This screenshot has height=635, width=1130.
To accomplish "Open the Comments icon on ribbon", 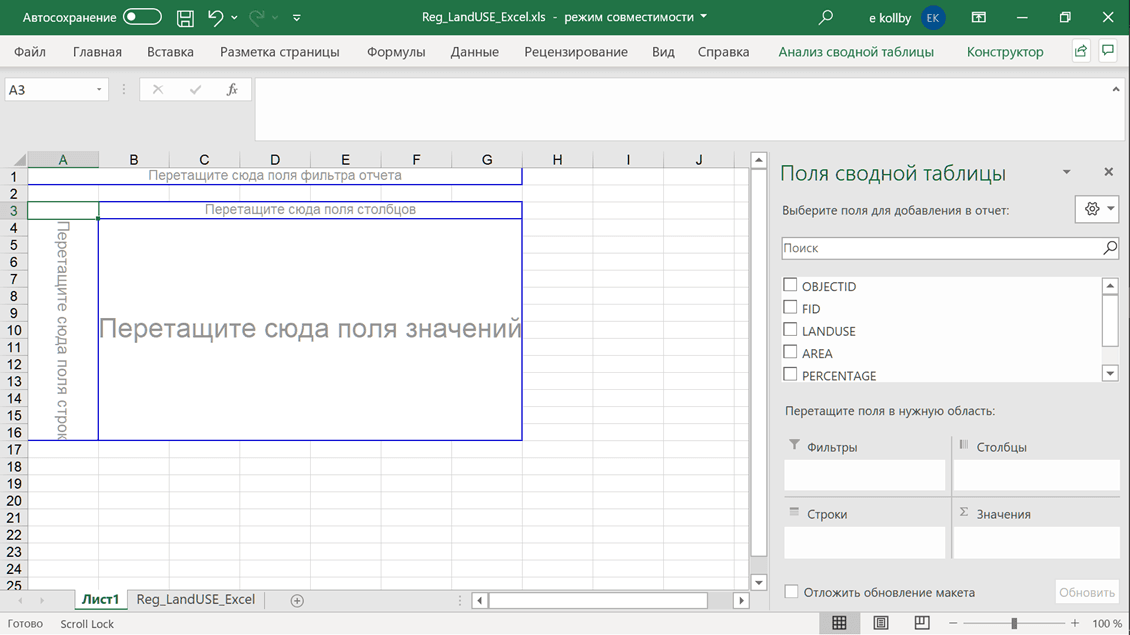I will [1108, 51].
